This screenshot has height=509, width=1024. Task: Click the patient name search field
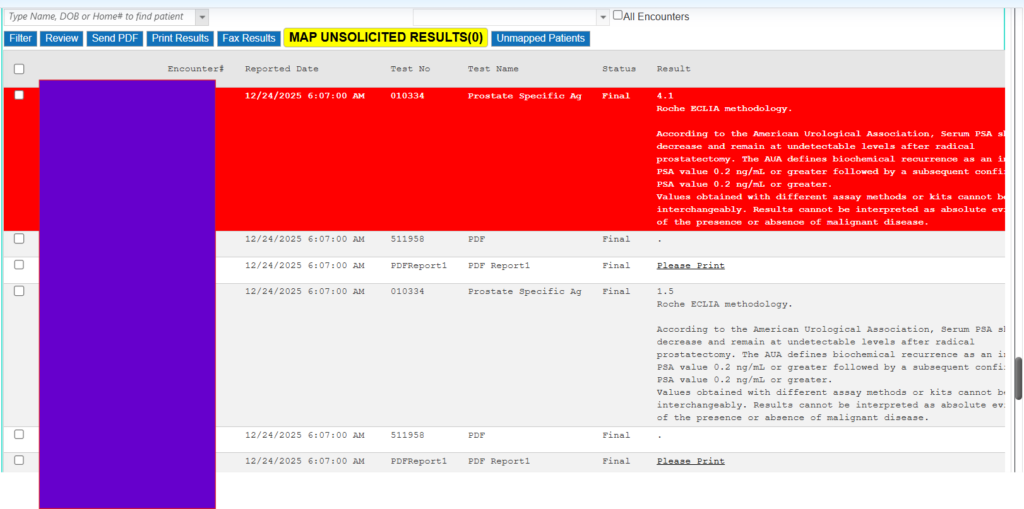98,17
